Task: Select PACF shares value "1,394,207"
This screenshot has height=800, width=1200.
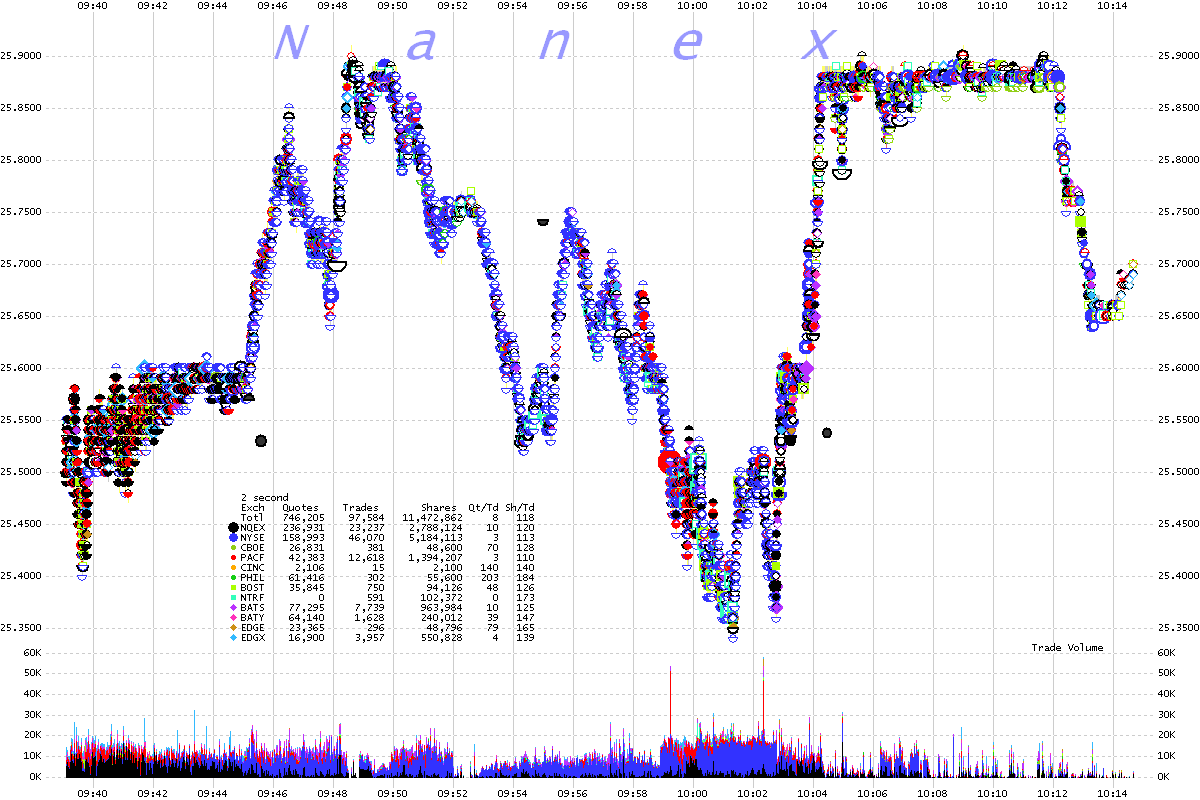Action: pyautogui.click(x=436, y=558)
